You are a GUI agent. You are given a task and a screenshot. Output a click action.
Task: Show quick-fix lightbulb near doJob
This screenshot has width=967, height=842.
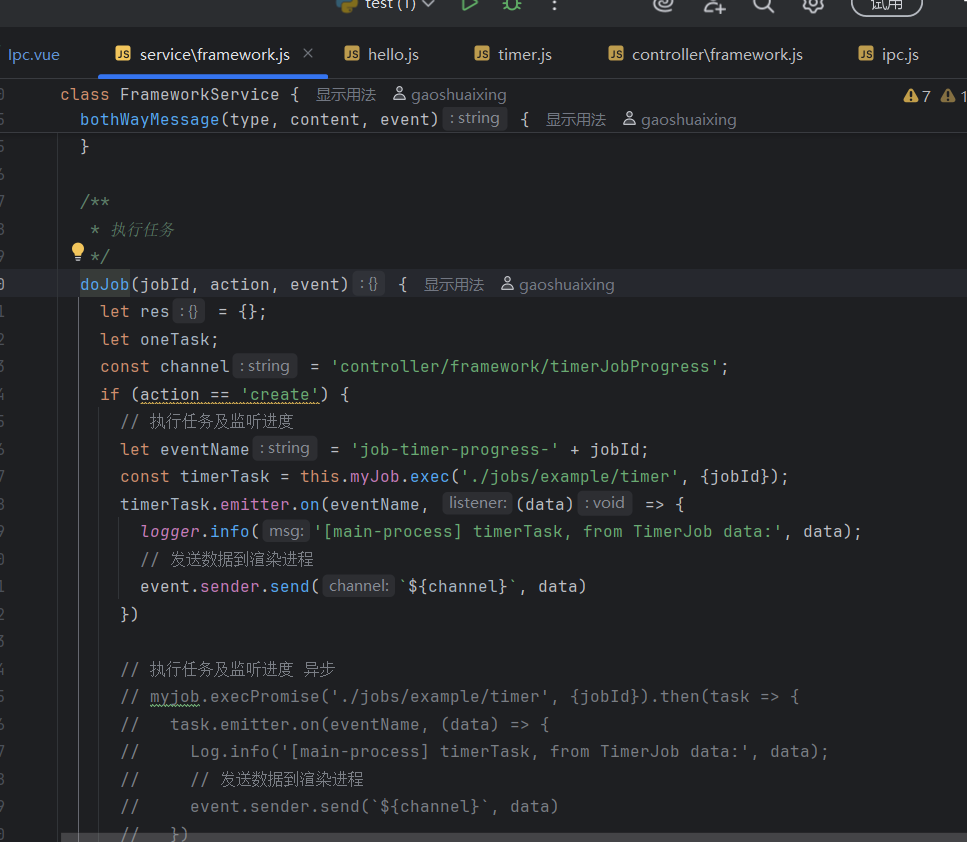tap(78, 251)
